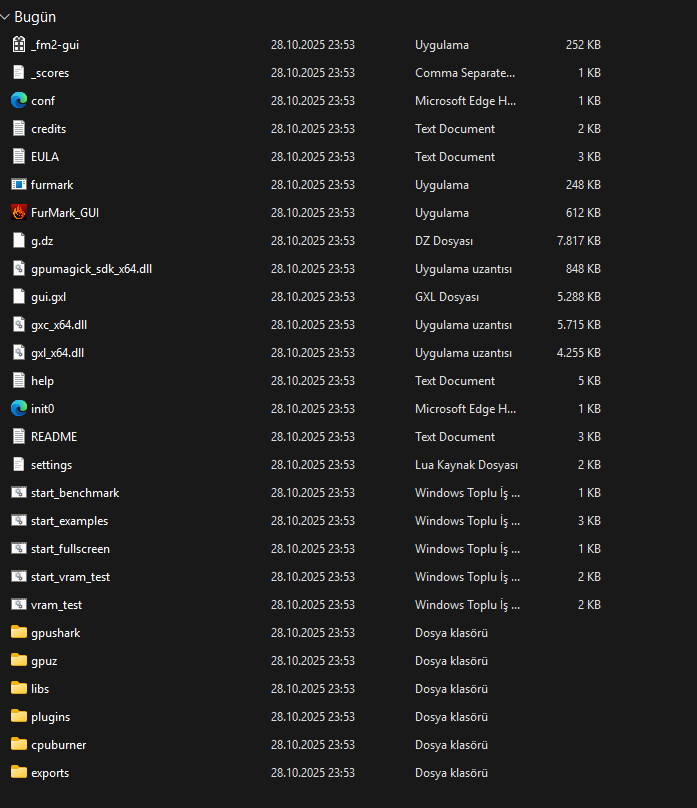The width and height of the screenshot is (697, 808).
Task: Click the Bugün group header label
Action: point(35,17)
